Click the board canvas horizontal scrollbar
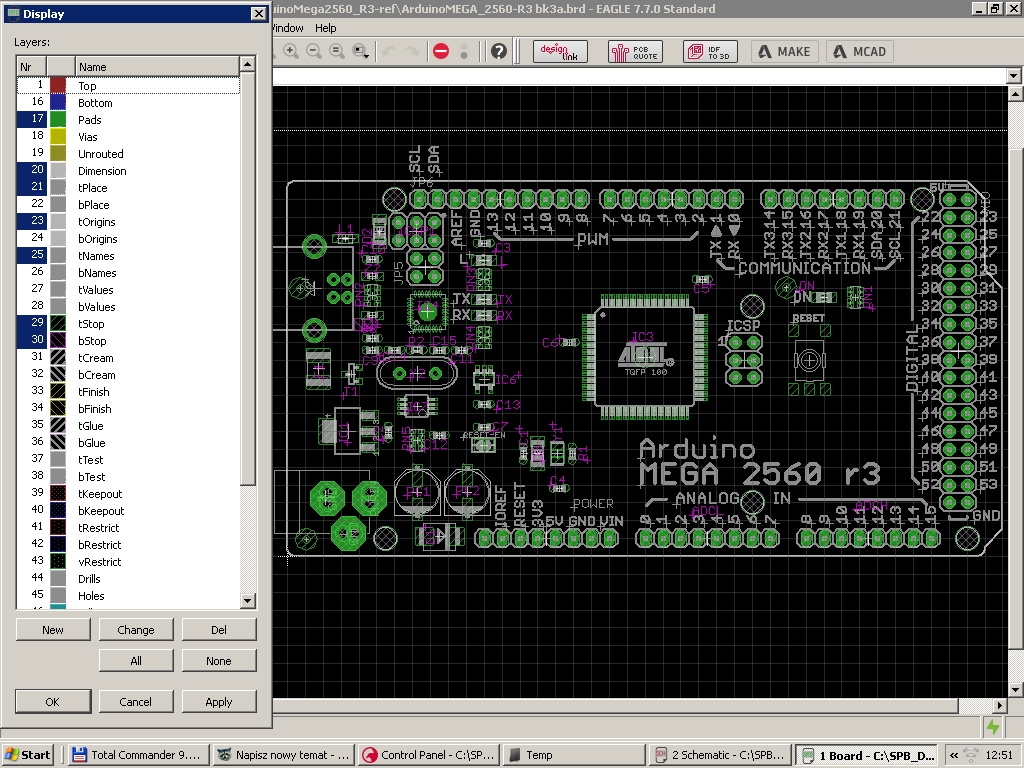 click(616, 705)
